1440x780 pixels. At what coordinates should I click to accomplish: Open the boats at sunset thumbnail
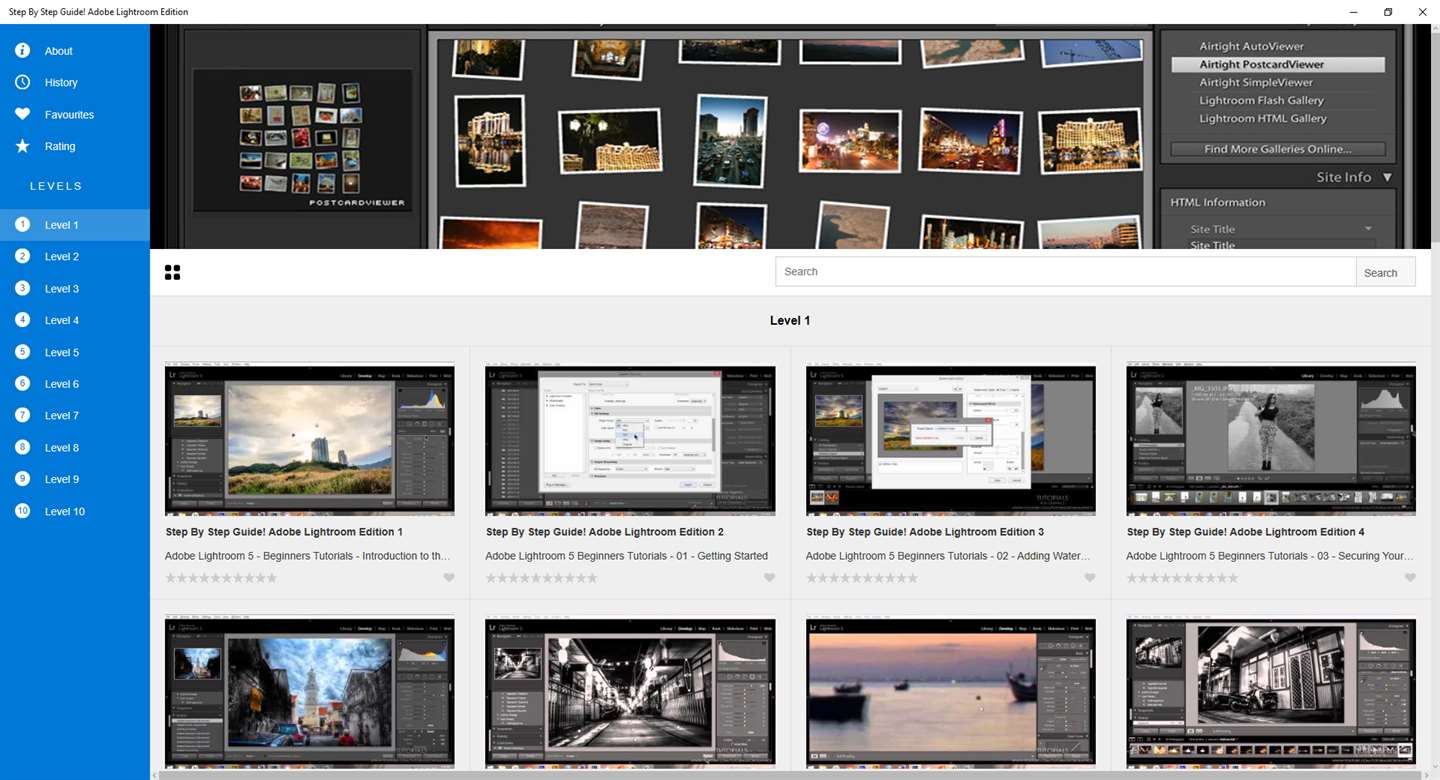(x=951, y=692)
